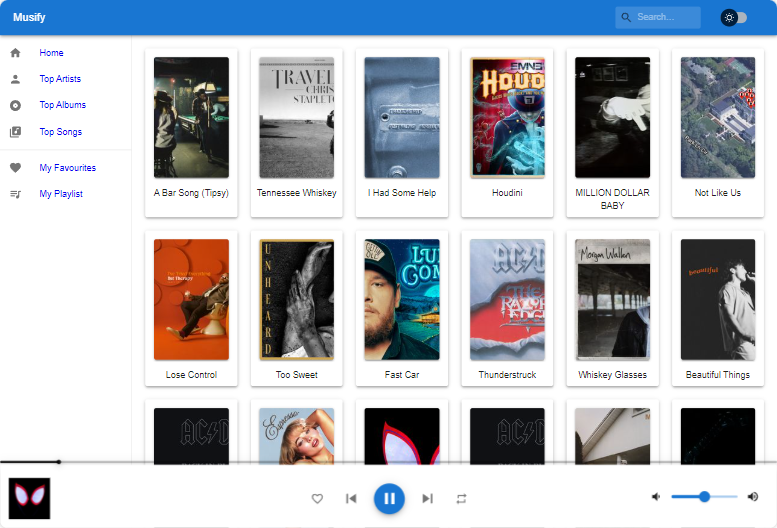
Task: Skip to the next track
Action: (x=427, y=498)
